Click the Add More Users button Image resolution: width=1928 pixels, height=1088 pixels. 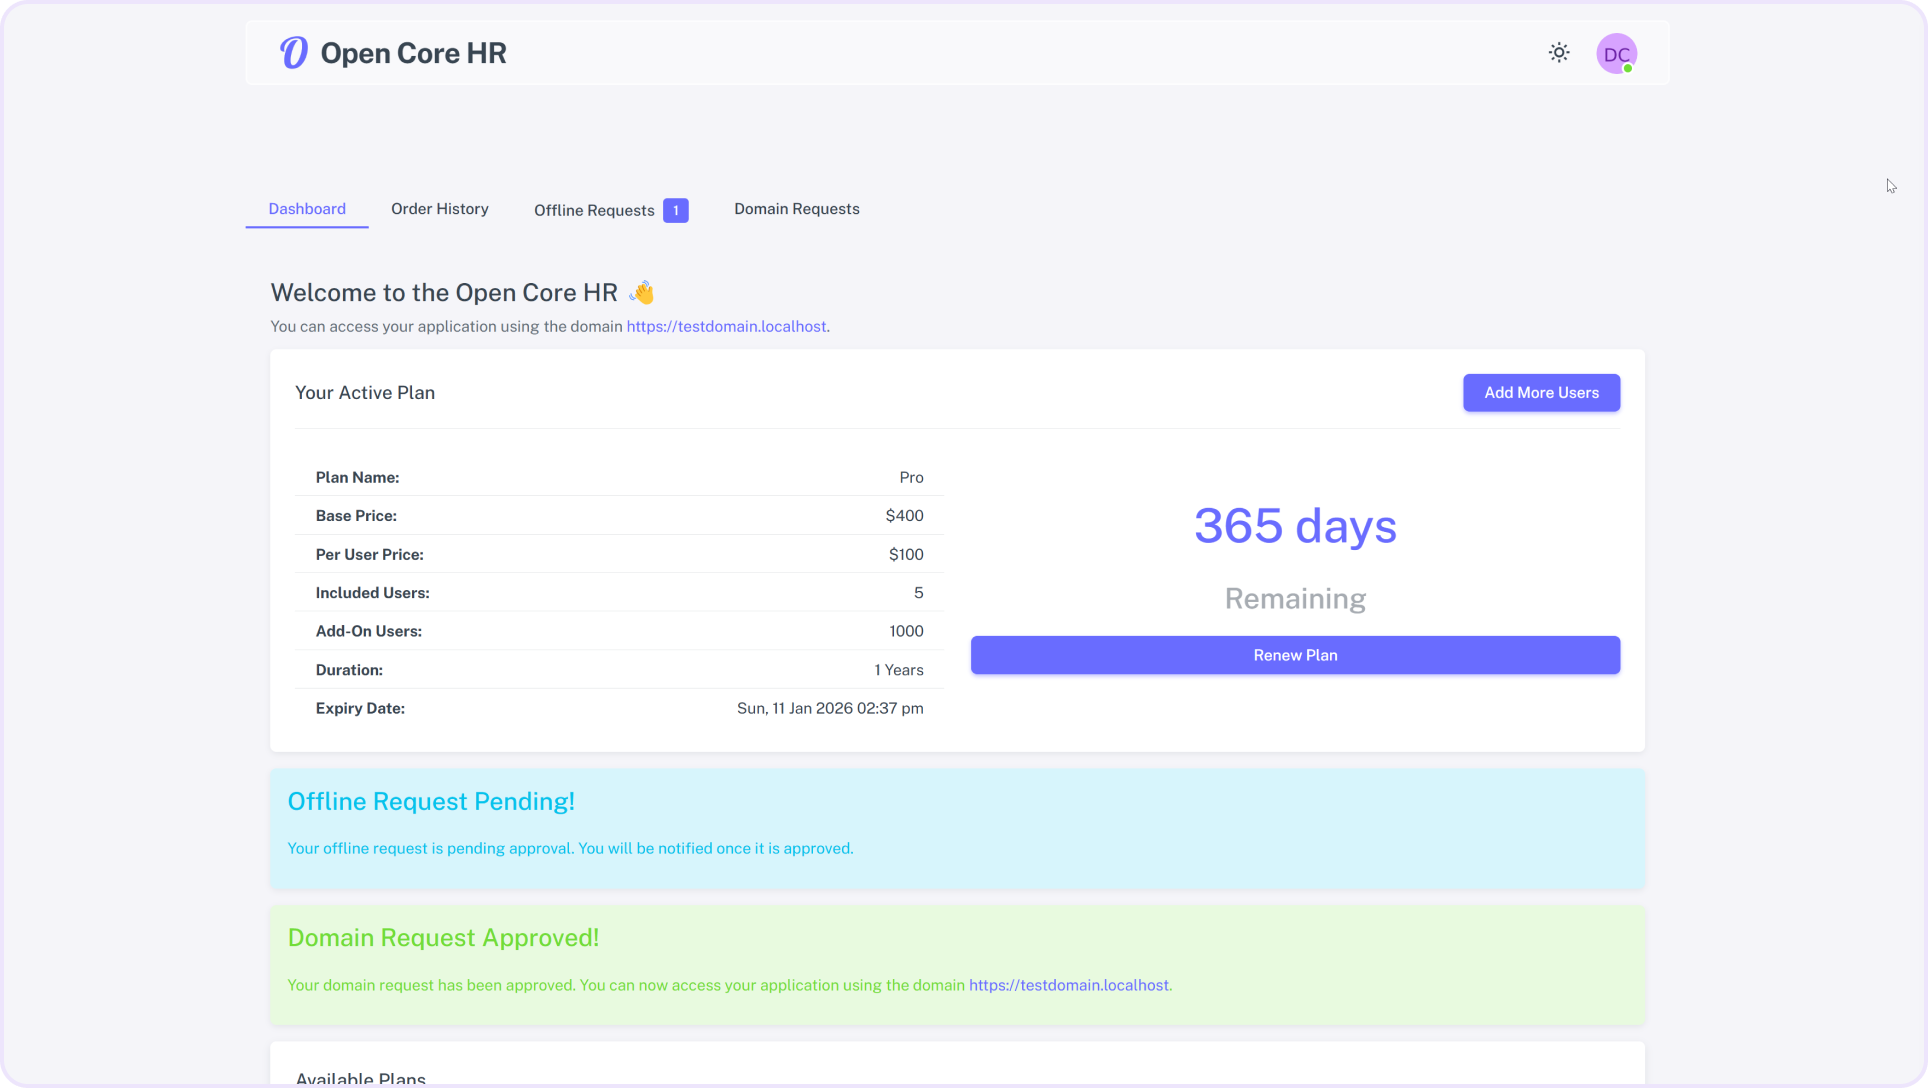pos(1541,392)
